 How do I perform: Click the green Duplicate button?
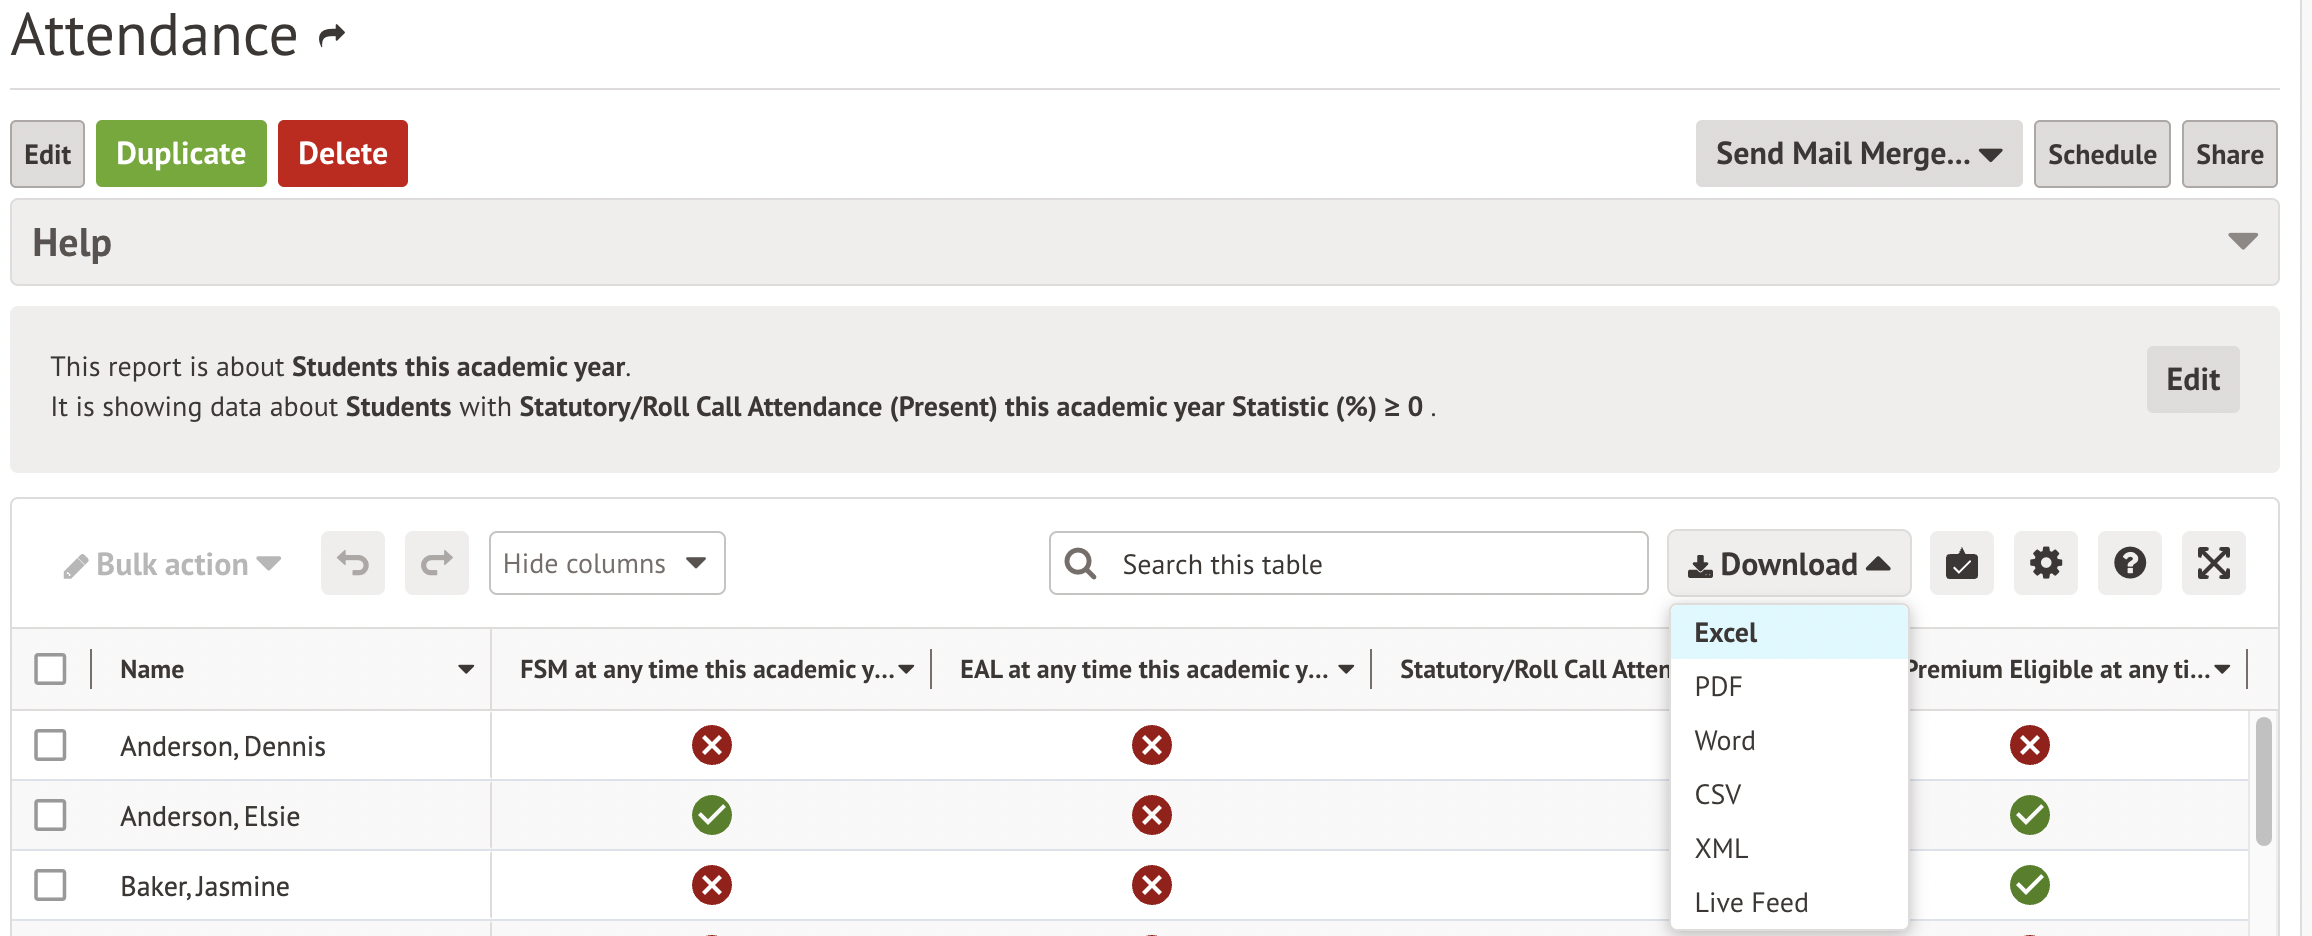[181, 154]
